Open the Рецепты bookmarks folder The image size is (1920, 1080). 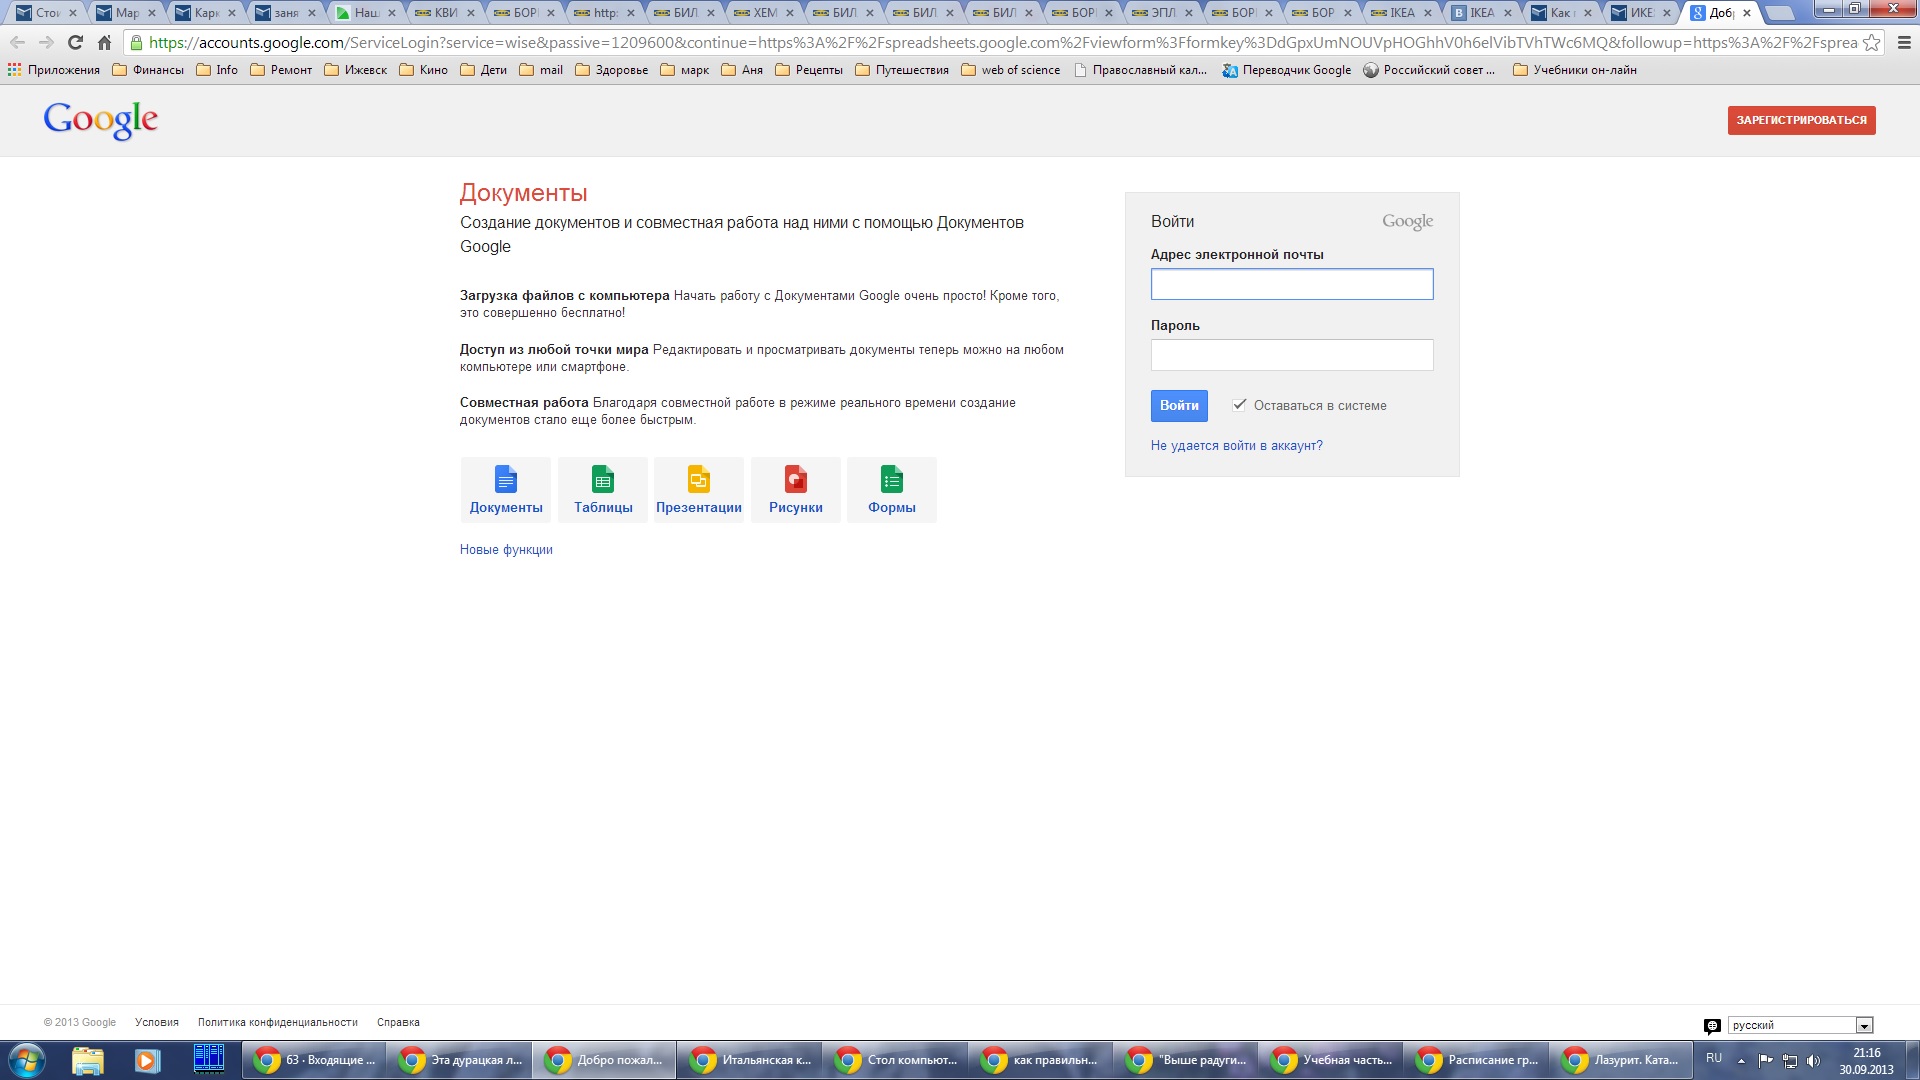click(x=809, y=70)
